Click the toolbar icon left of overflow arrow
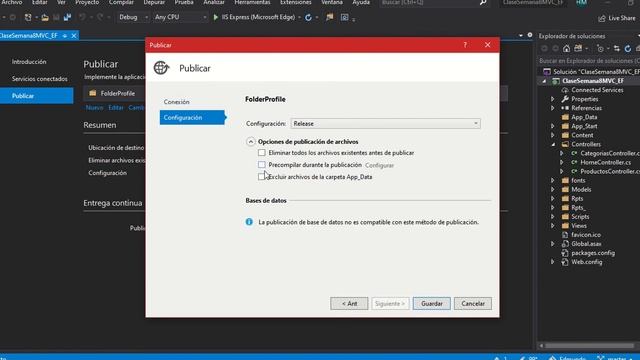Viewport: 640px width, 360px height. pyautogui.click(x=345, y=18)
